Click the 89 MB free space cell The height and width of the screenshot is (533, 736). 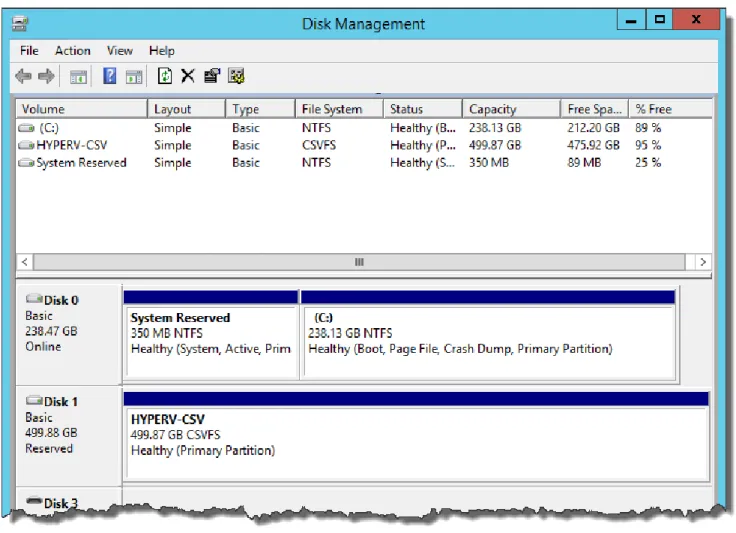(x=584, y=163)
